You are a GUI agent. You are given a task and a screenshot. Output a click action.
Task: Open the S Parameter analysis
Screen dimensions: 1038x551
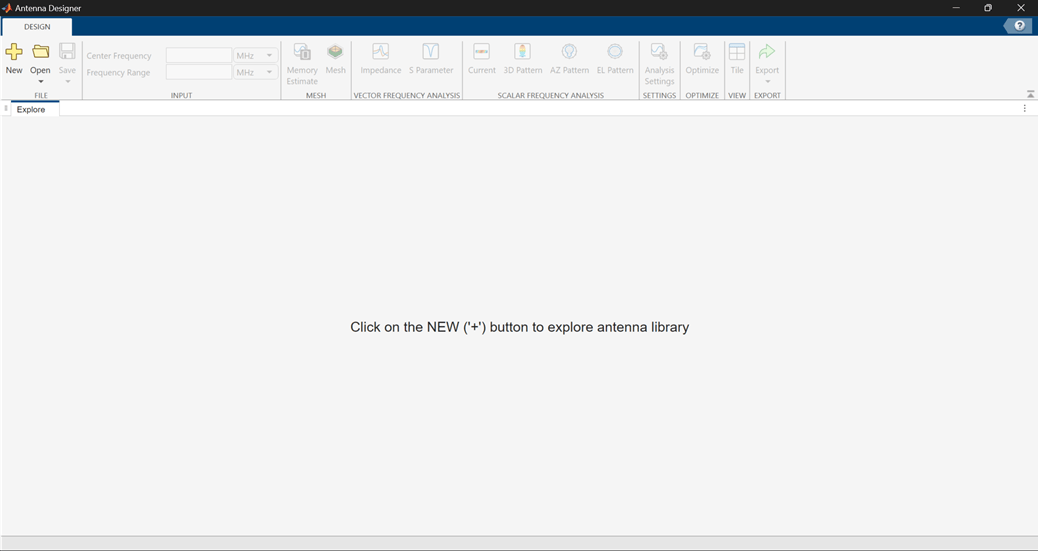point(431,52)
